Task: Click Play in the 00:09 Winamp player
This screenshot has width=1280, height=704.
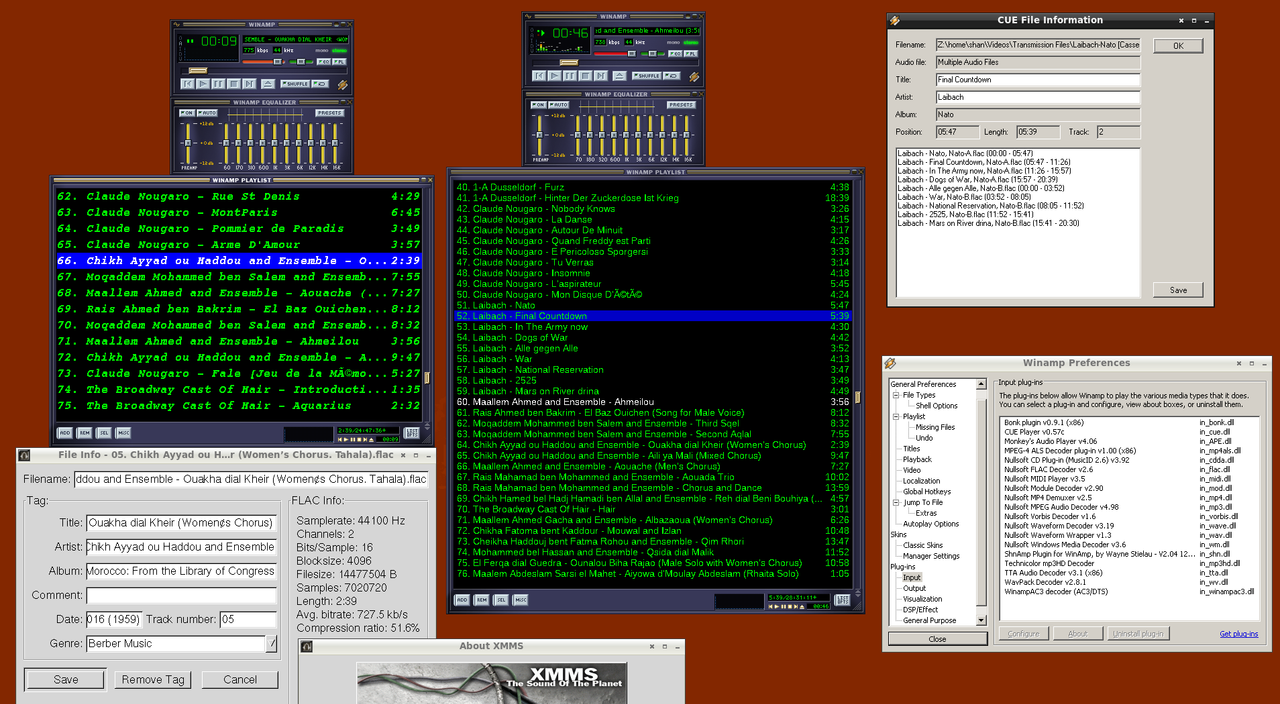Action: click(x=203, y=84)
